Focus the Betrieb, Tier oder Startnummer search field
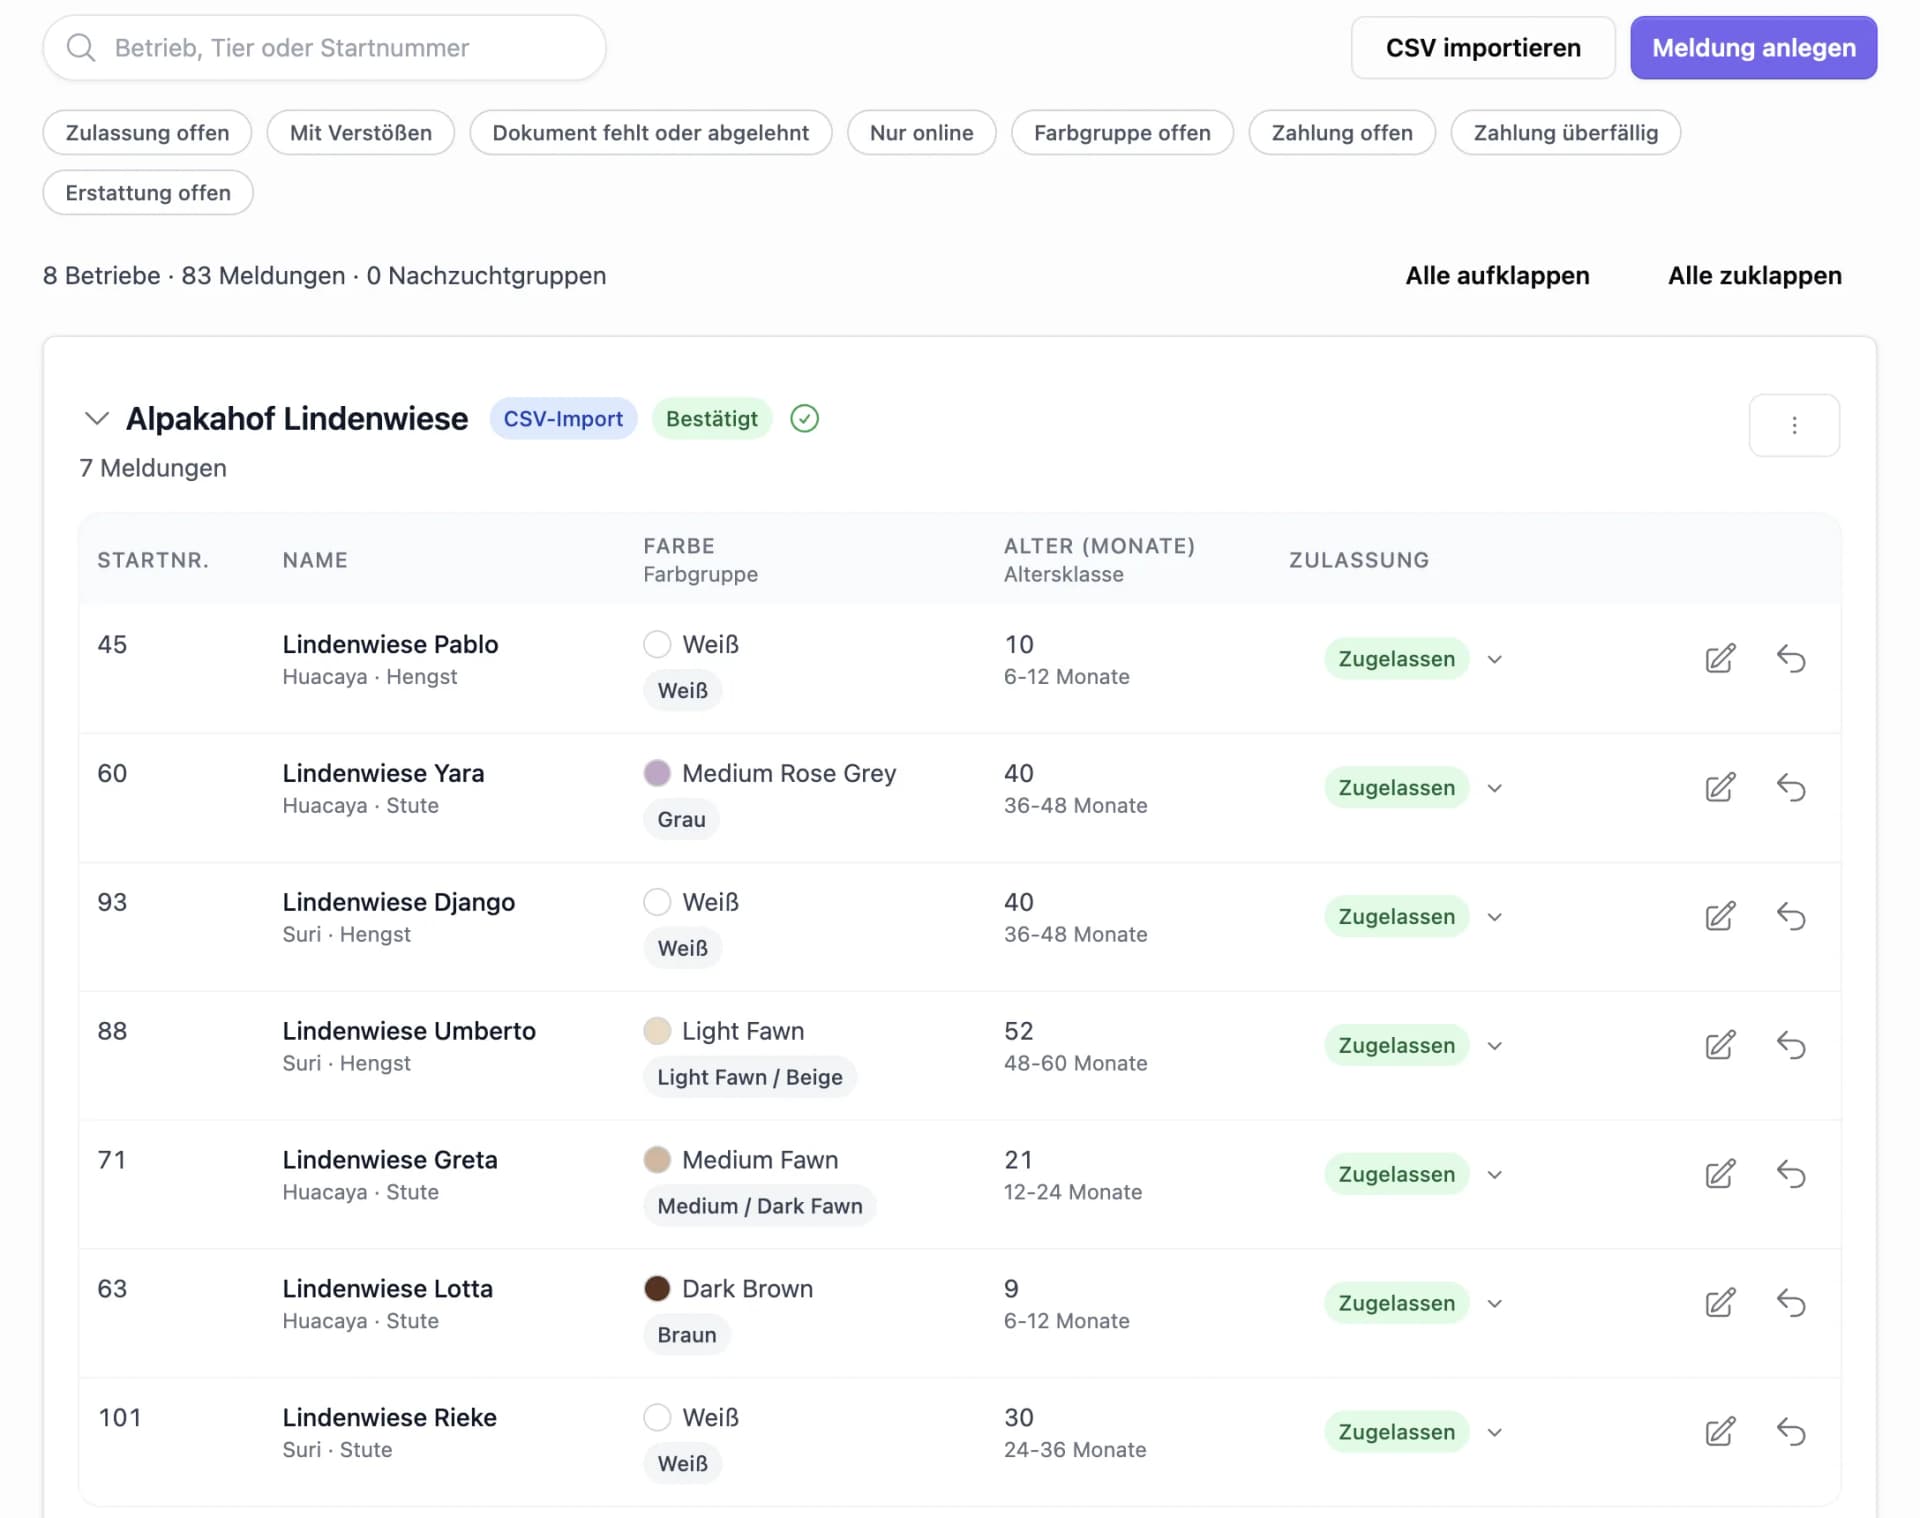This screenshot has height=1518, width=1920. click(x=324, y=47)
